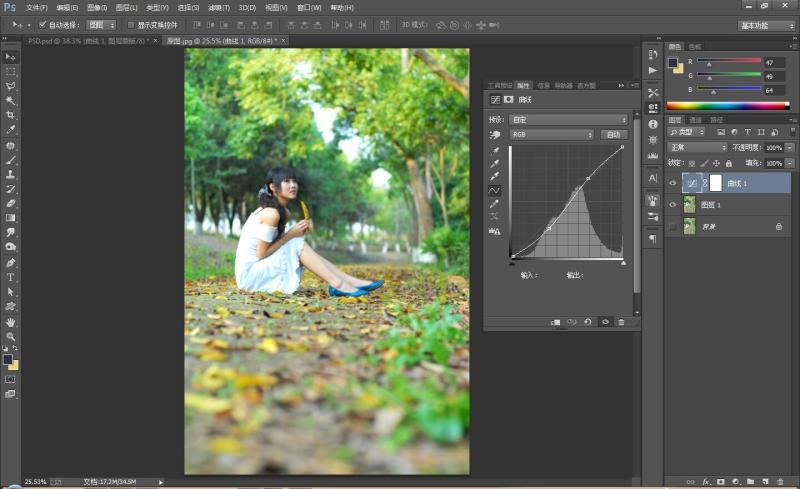Select the Pen tool
This screenshot has width=800, height=489.
[10, 263]
